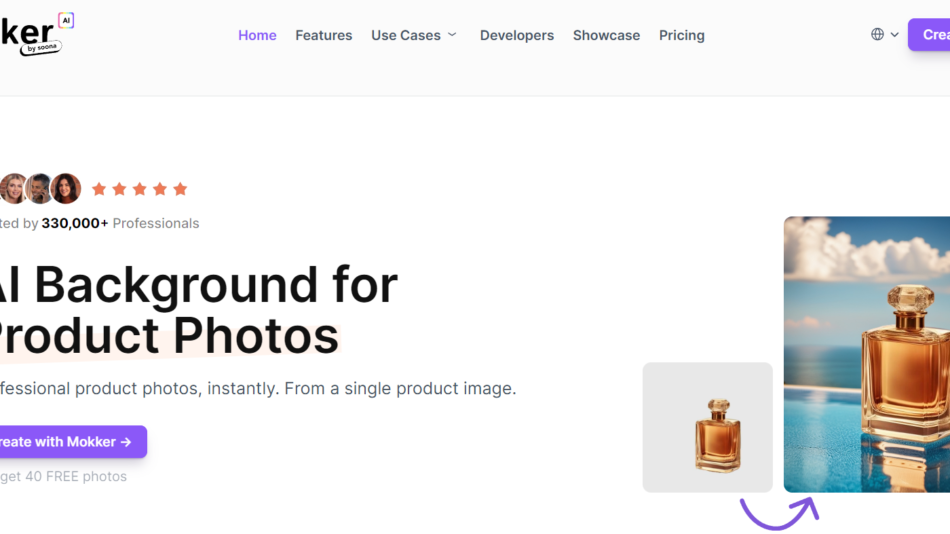Open the Features page
The image size is (950, 534).
323,35
